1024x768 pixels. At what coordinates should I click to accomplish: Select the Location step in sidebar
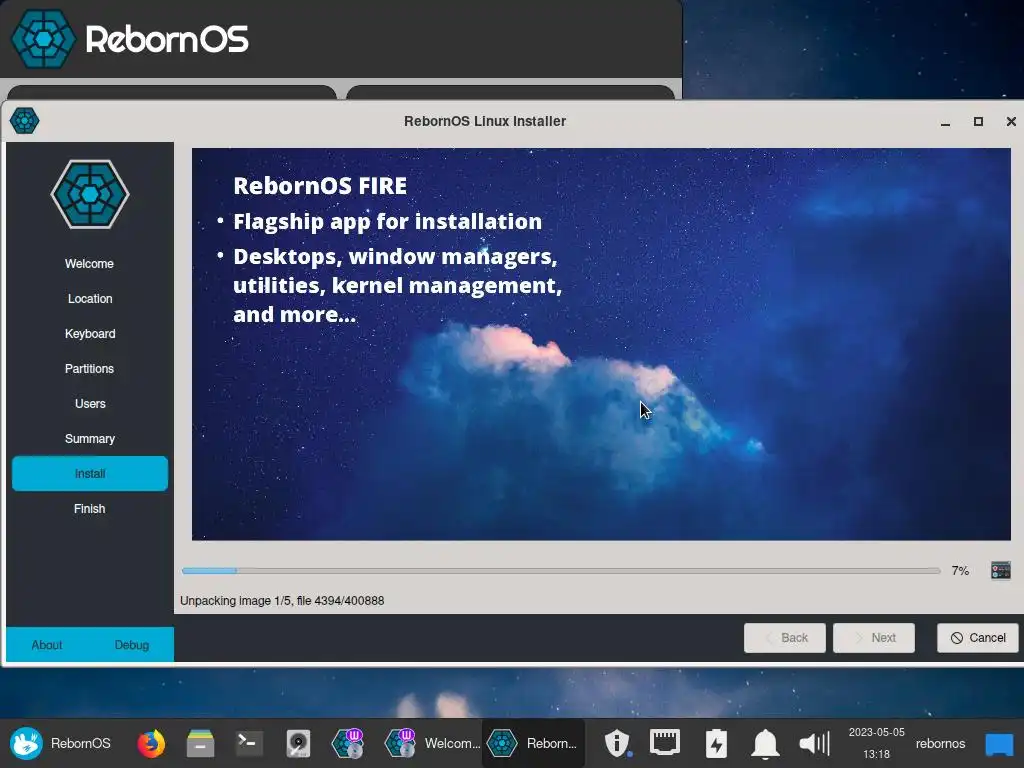pos(89,298)
